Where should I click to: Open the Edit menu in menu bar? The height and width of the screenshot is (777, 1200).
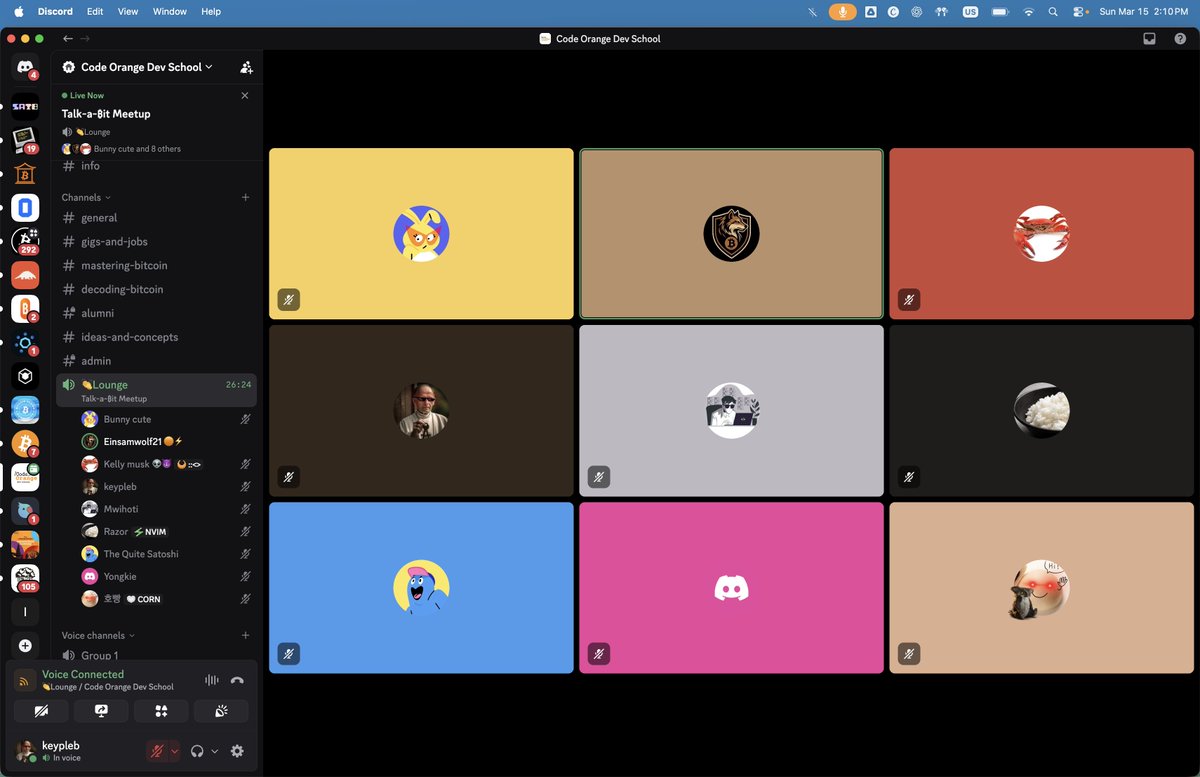coord(95,12)
